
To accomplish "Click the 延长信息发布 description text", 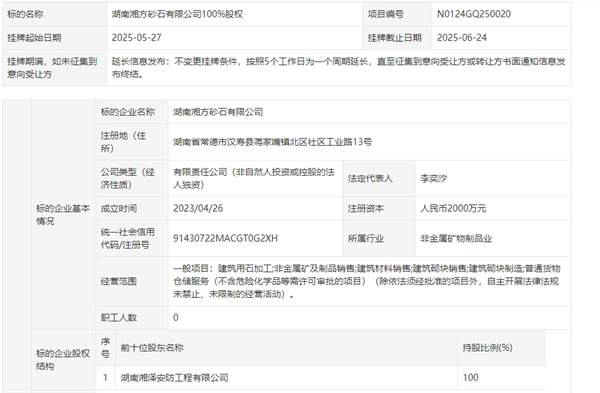I will [x=338, y=68].
